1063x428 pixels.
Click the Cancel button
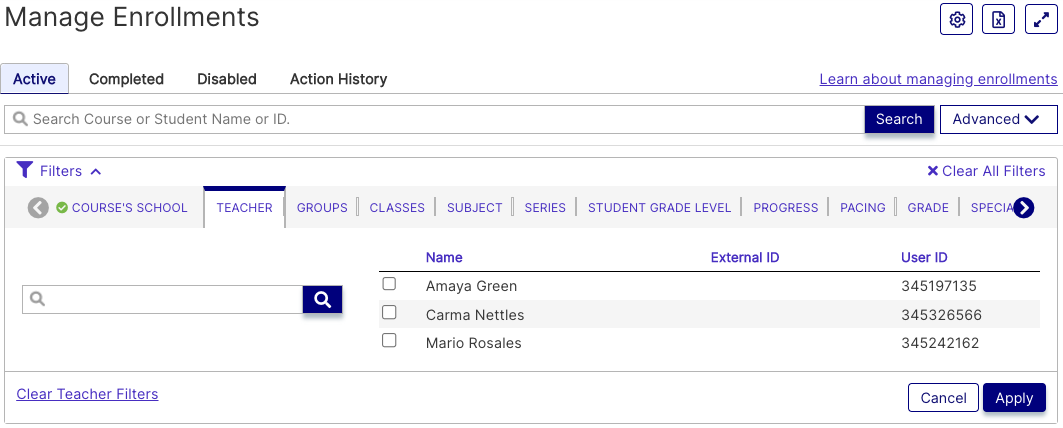pos(943,397)
